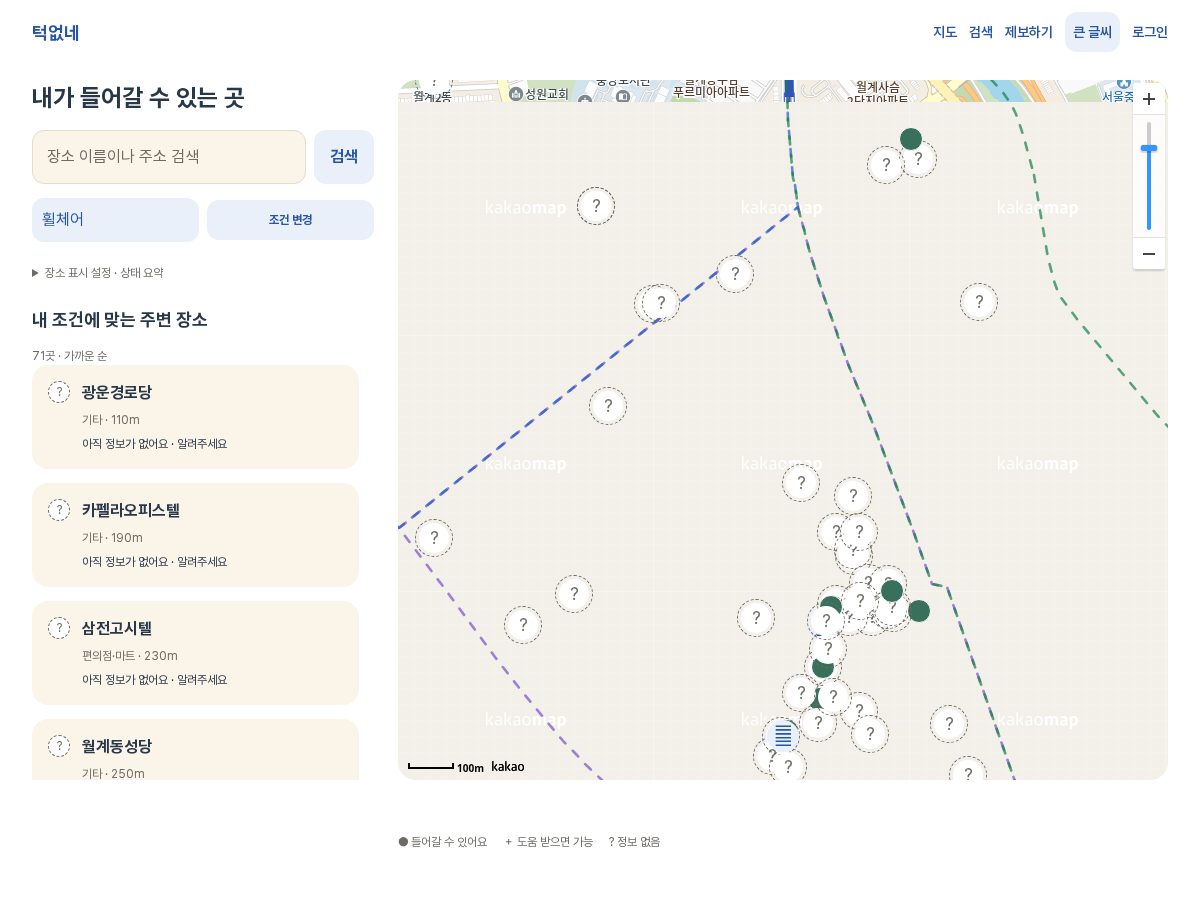Open the 지도 menu item
This screenshot has width=1200, height=900.
(945, 32)
